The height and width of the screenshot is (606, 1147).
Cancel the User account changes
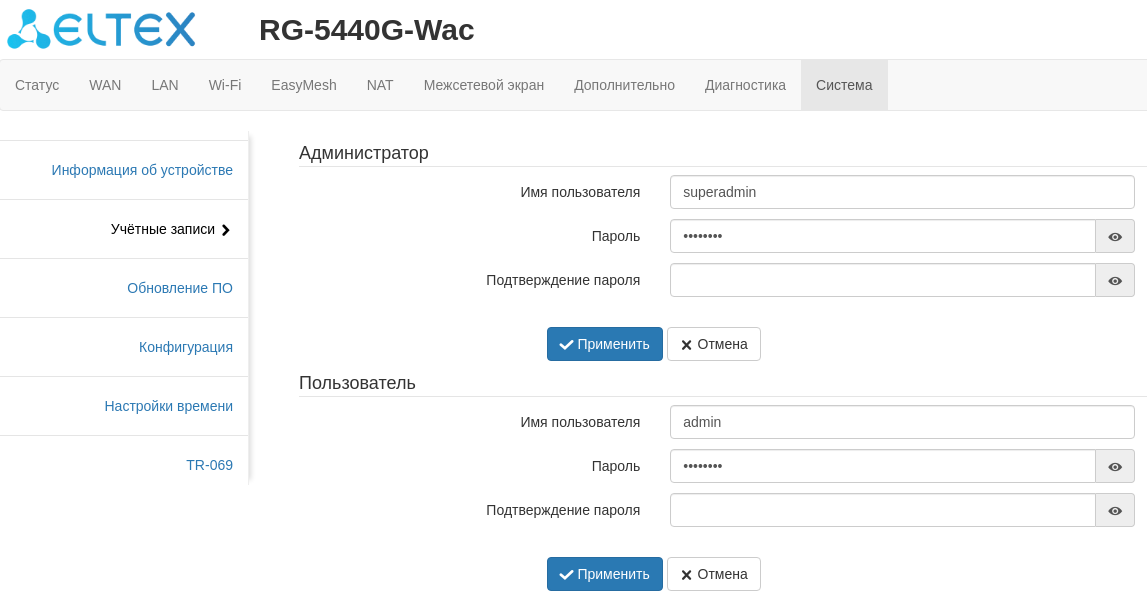coord(714,574)
